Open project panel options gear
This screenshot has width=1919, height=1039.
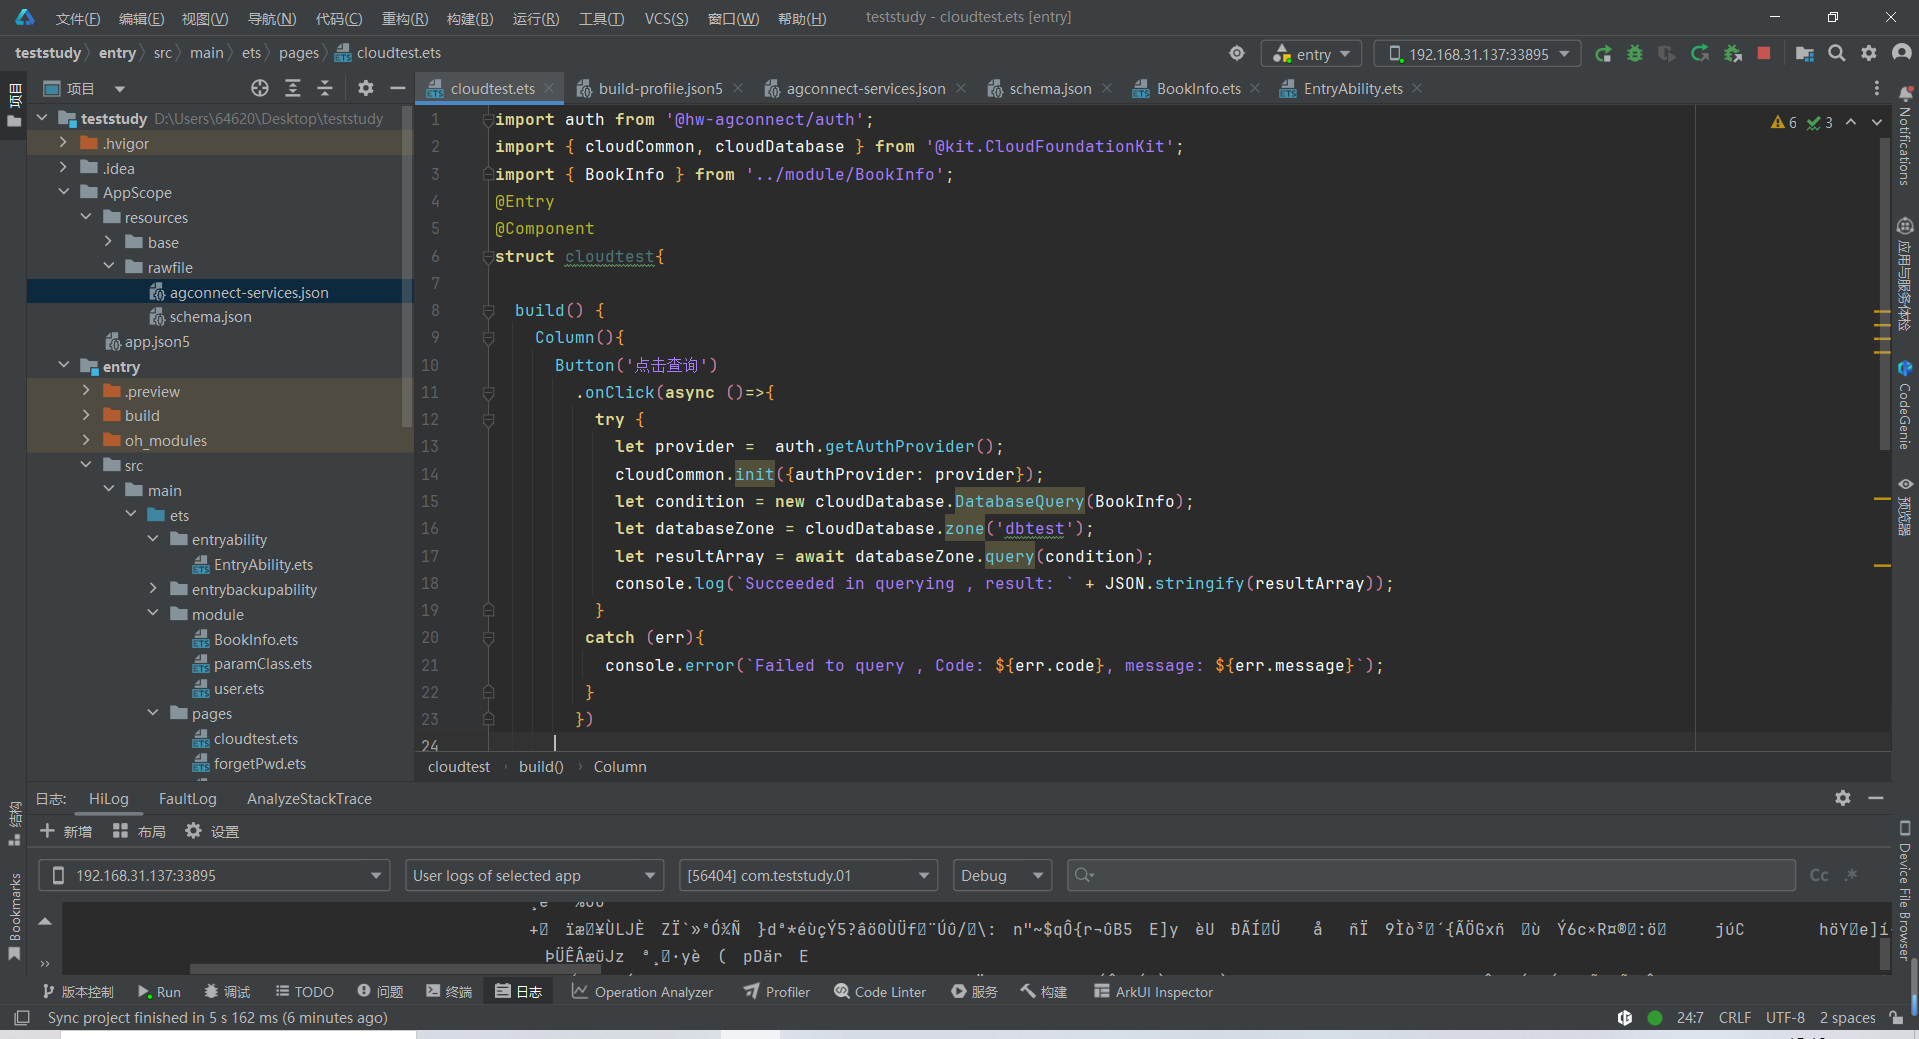(x=366, y=88)
